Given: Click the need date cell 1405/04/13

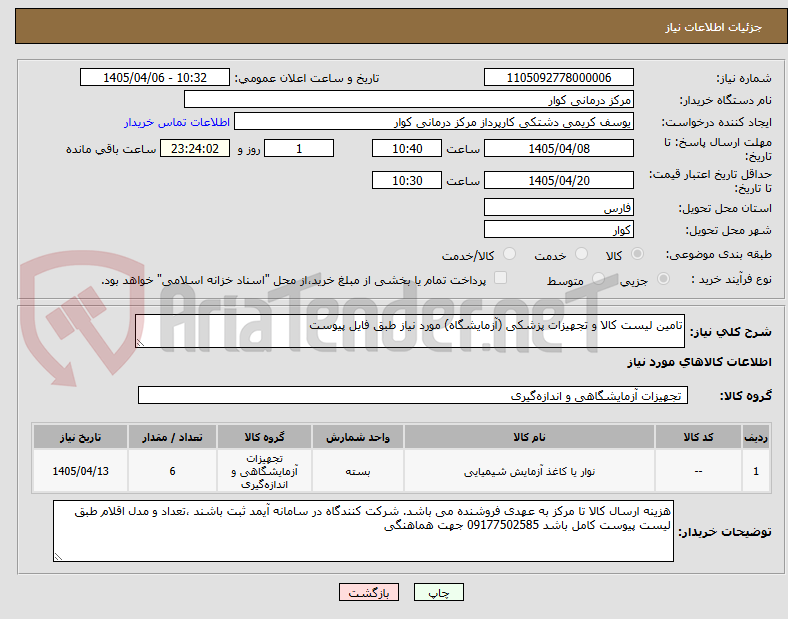Looking at the screenshot, I should click(x=80, y=471).
